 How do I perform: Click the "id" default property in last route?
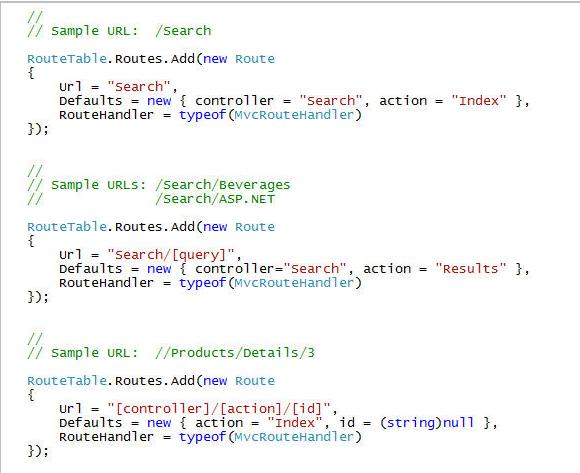[347, 423]
